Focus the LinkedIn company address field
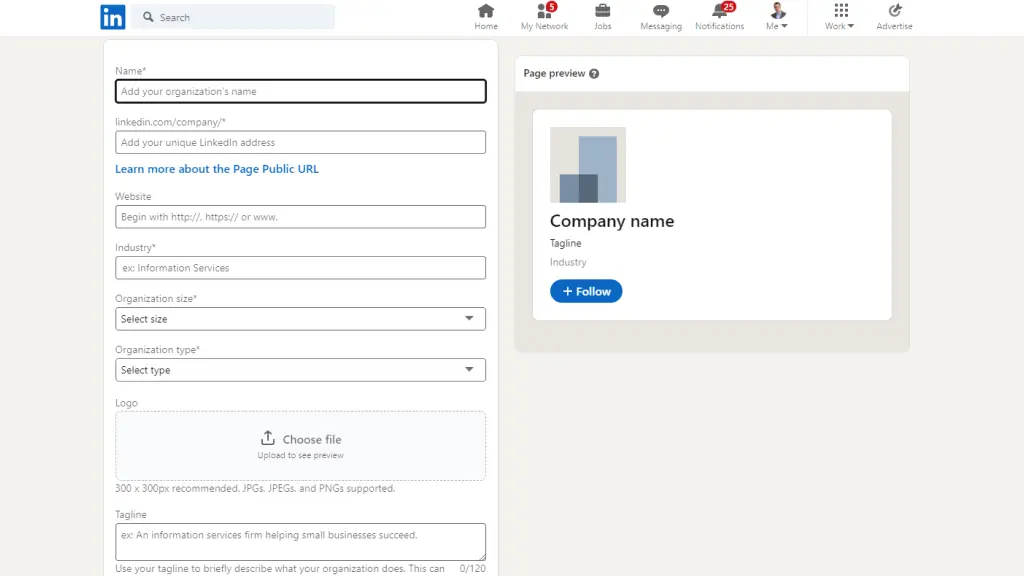 300,142
